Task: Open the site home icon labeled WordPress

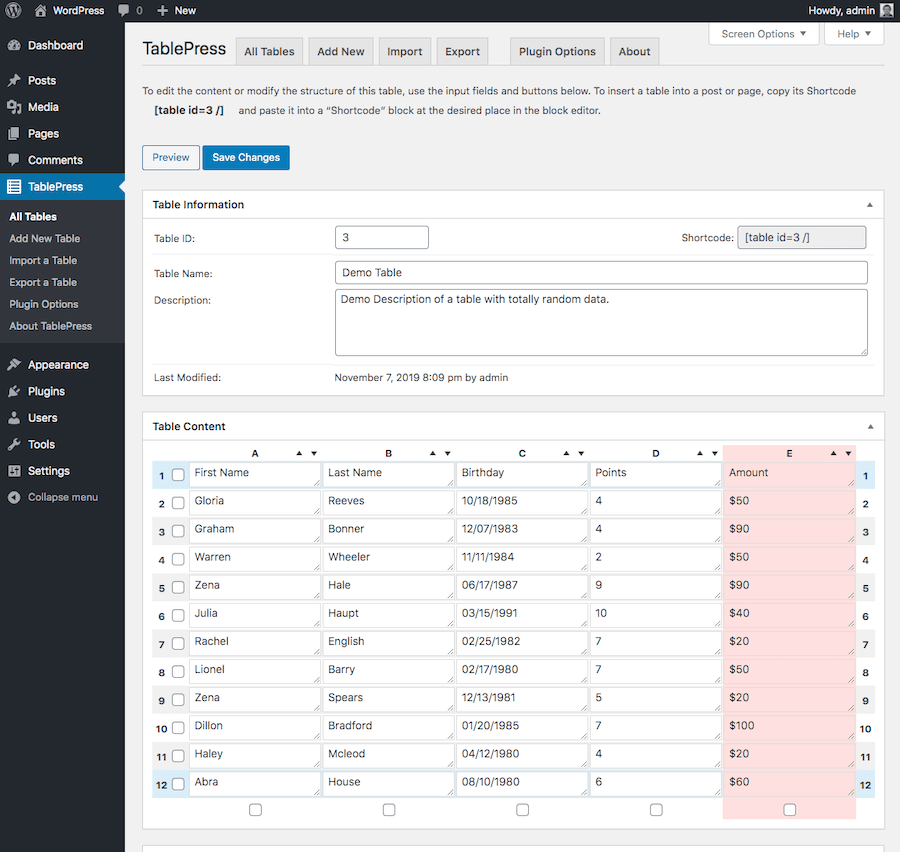Action: [40, 10]
